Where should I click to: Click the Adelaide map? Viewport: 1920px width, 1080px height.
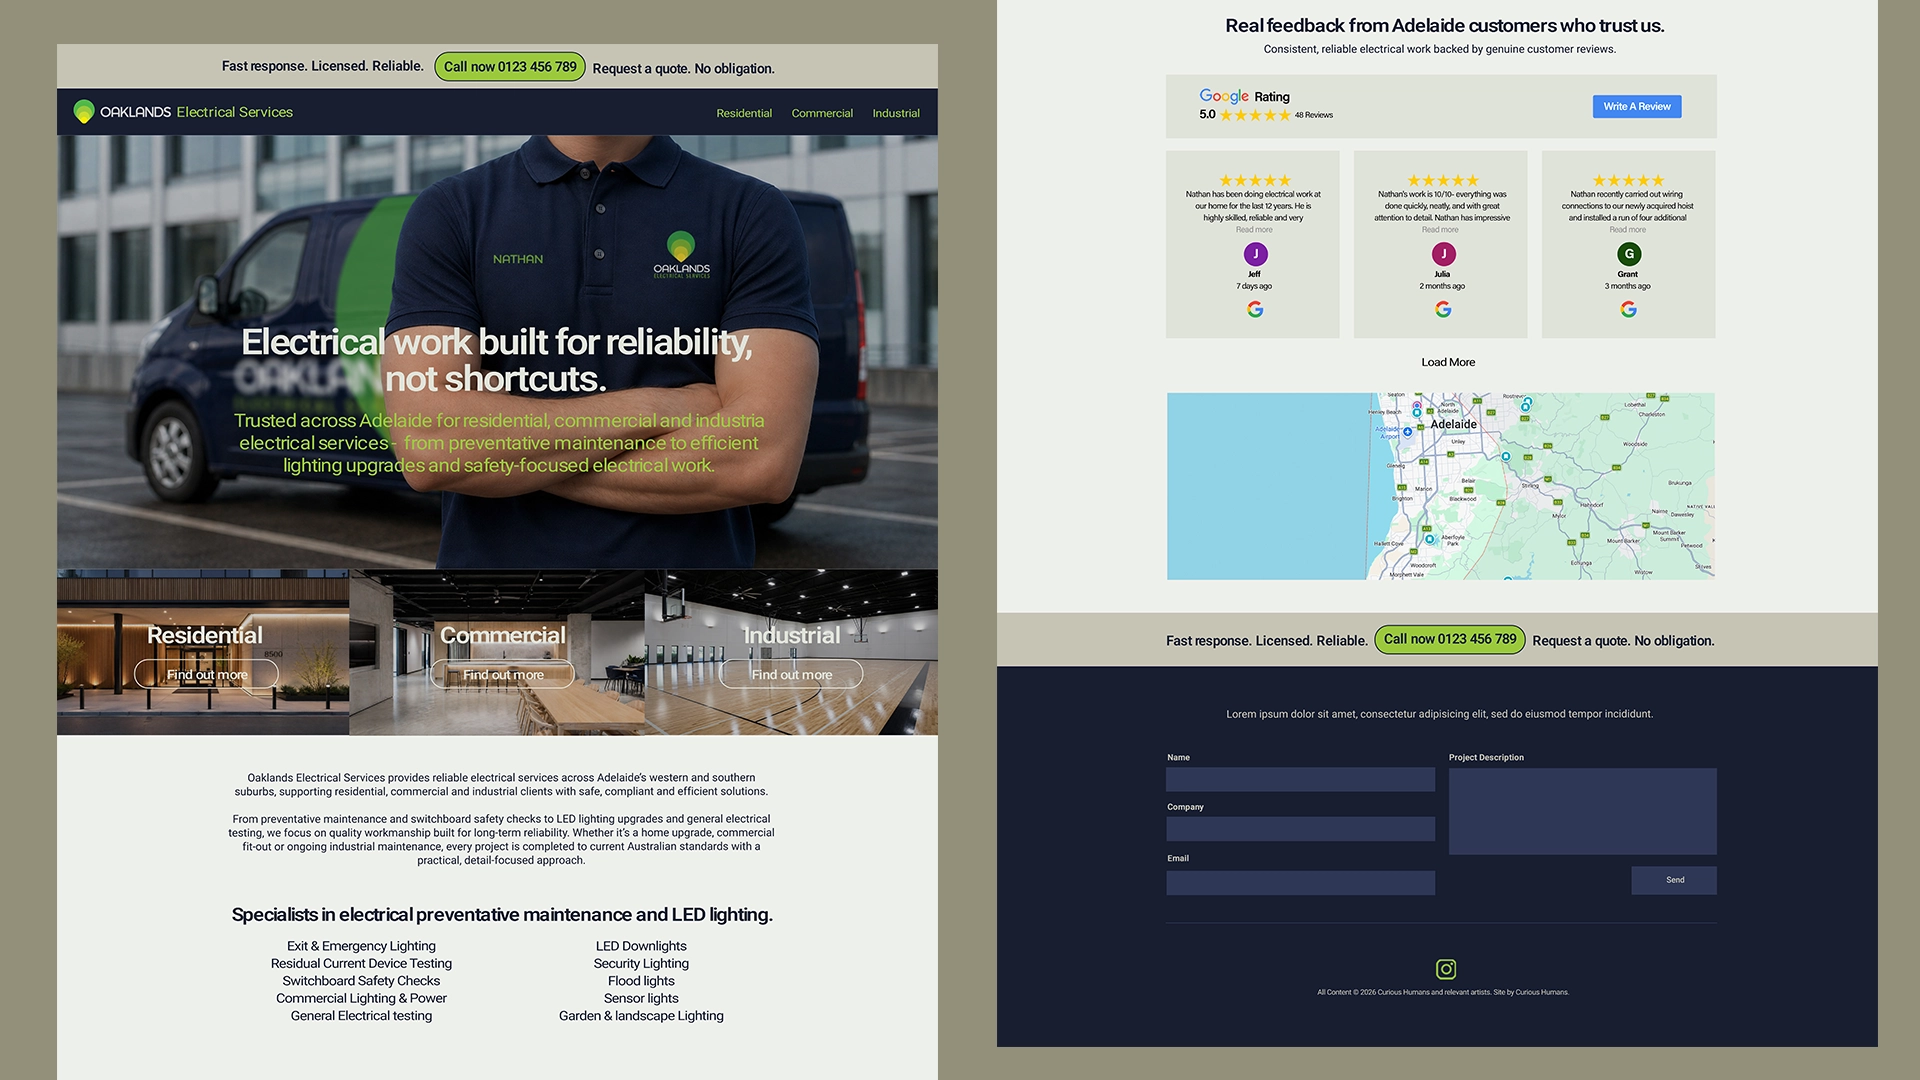coord(1441,486)
